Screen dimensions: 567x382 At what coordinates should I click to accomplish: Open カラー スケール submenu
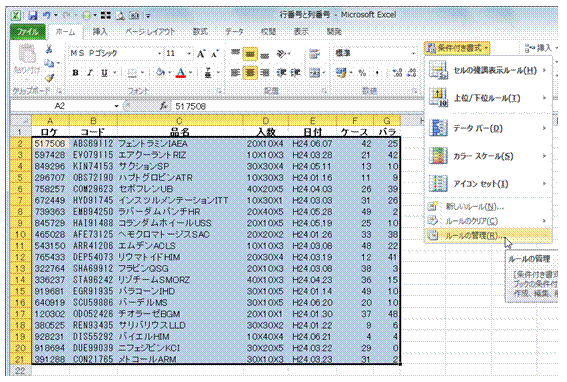click(488, 156)
